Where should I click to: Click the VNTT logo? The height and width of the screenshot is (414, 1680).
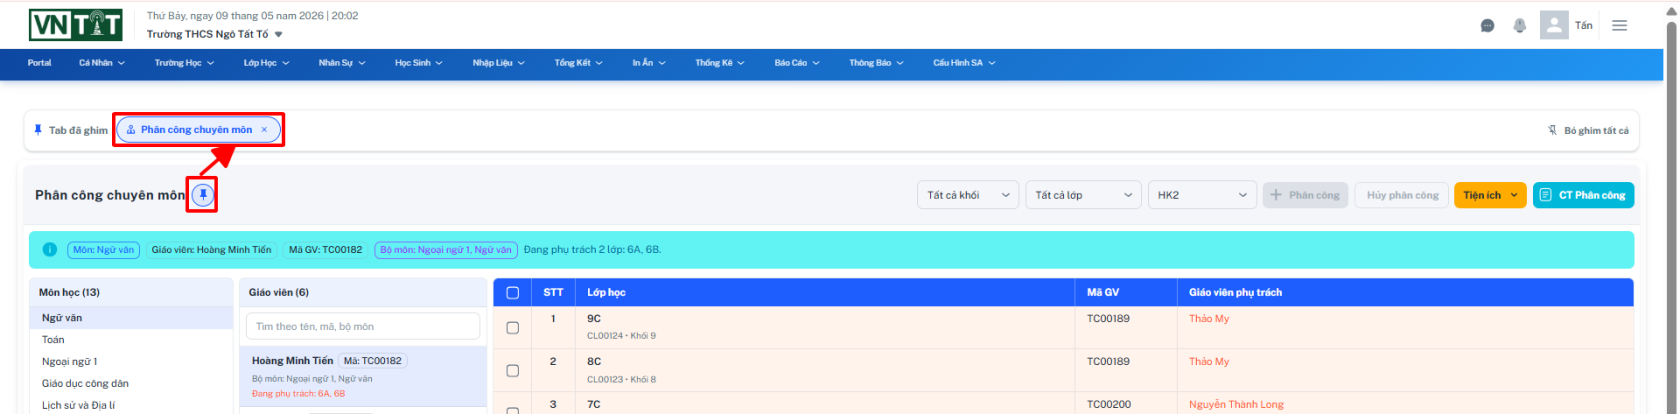(76, 25)
